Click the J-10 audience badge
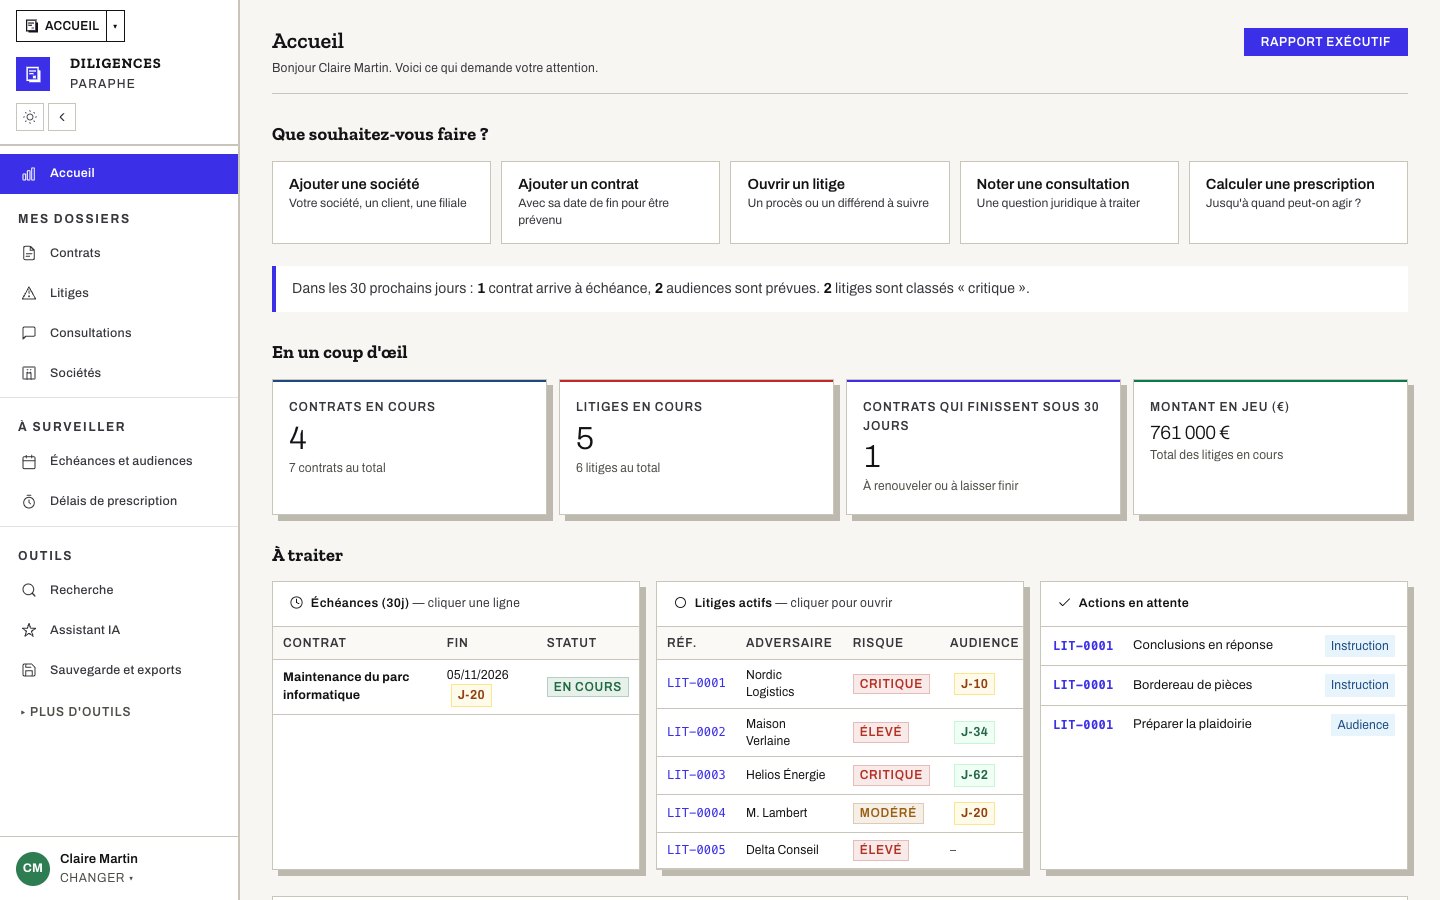 [974, 684]
